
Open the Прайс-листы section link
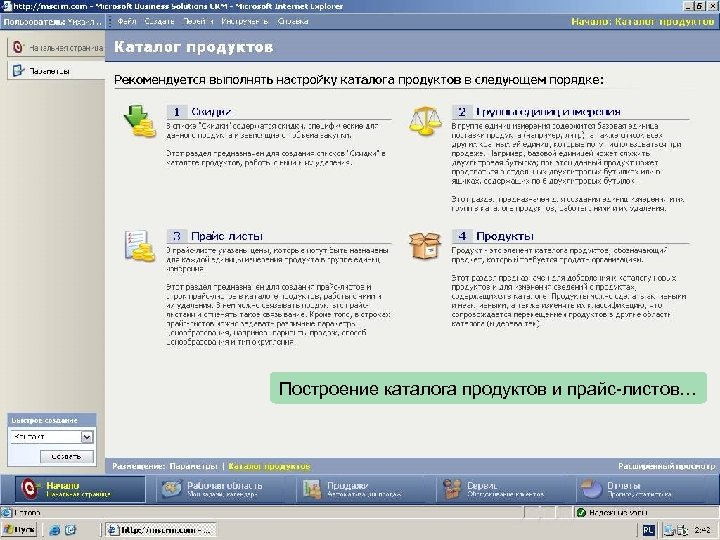227,236
